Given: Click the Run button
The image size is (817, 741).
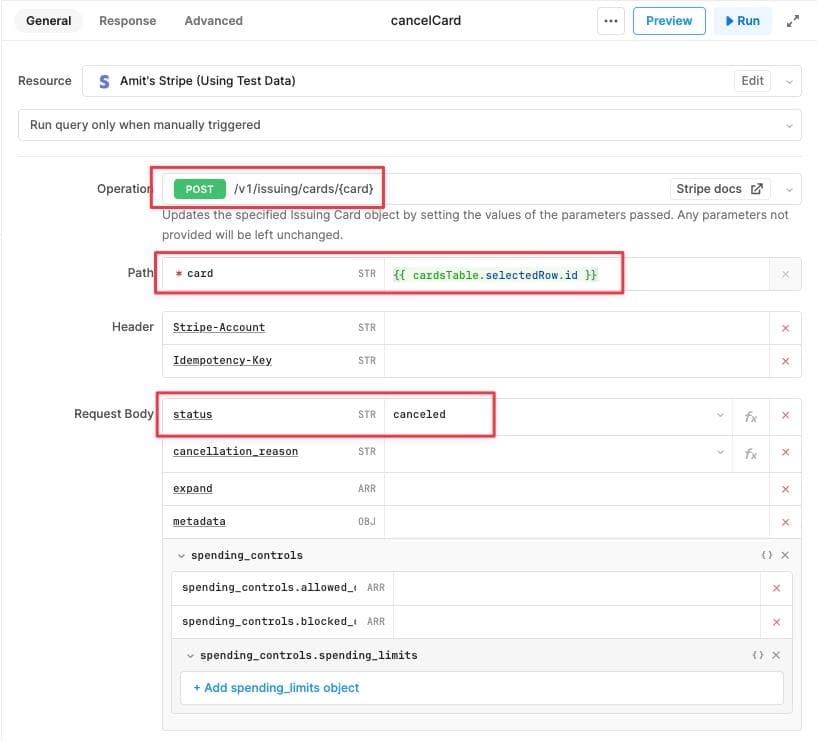Looking at the screenshot, I should tap(742, 20).
